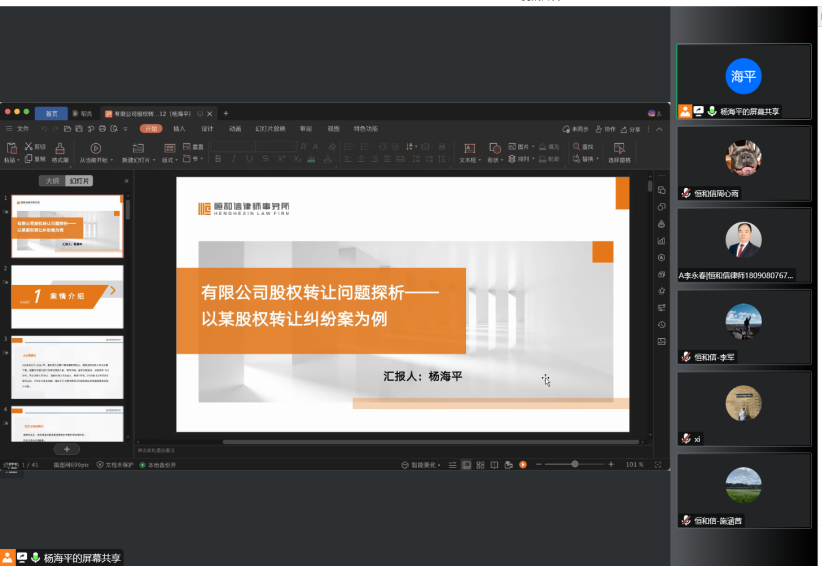
Task: Click the Star icon in right sidebar
Action: (662, 291)
